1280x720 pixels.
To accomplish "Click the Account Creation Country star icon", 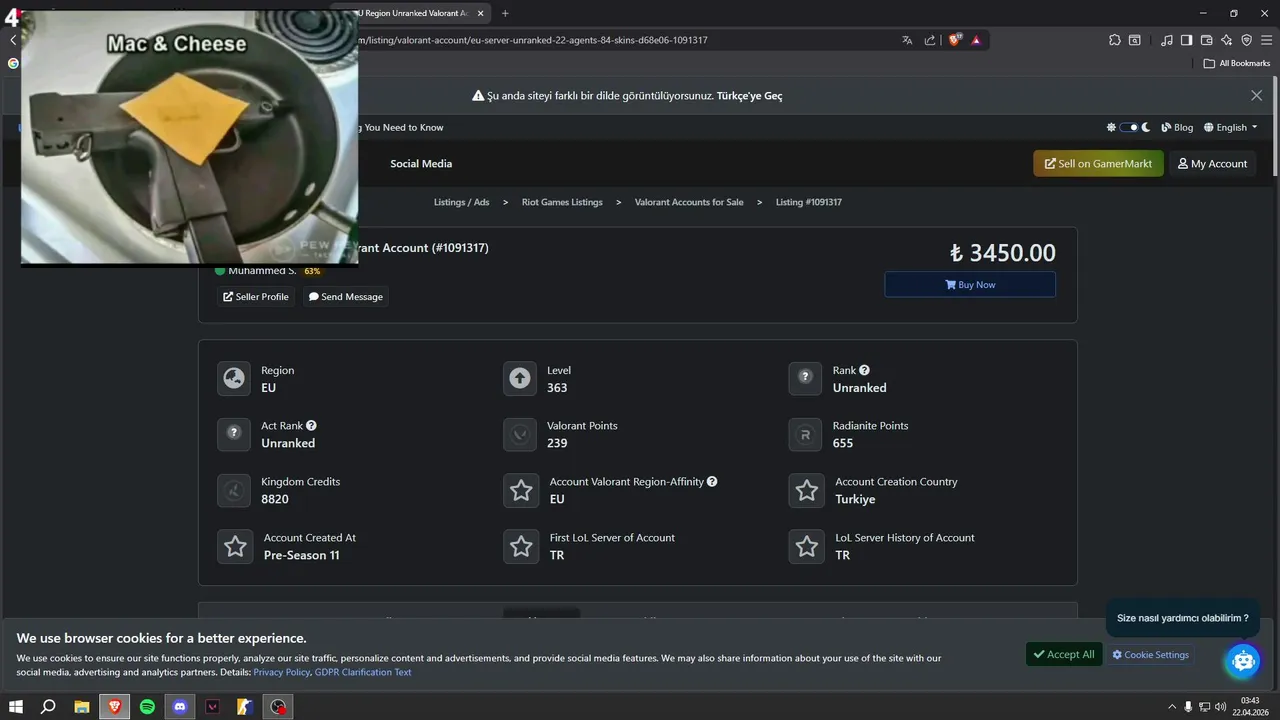I will 806,490.
